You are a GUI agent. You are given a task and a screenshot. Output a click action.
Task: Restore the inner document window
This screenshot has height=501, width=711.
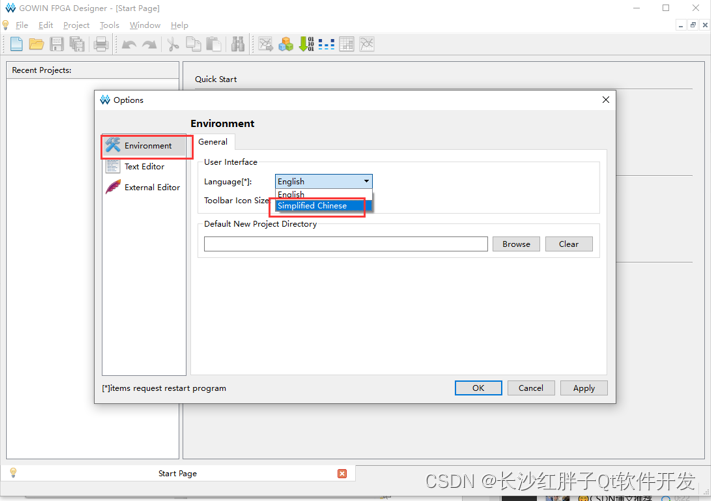(693, 25)
